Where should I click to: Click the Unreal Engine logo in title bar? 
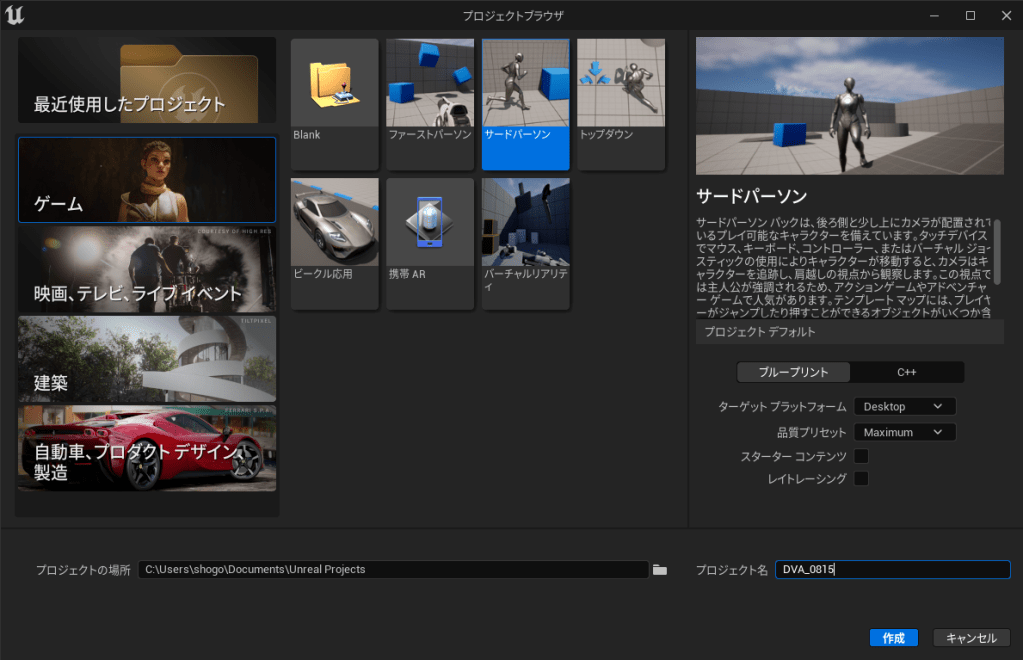[15, 15]
